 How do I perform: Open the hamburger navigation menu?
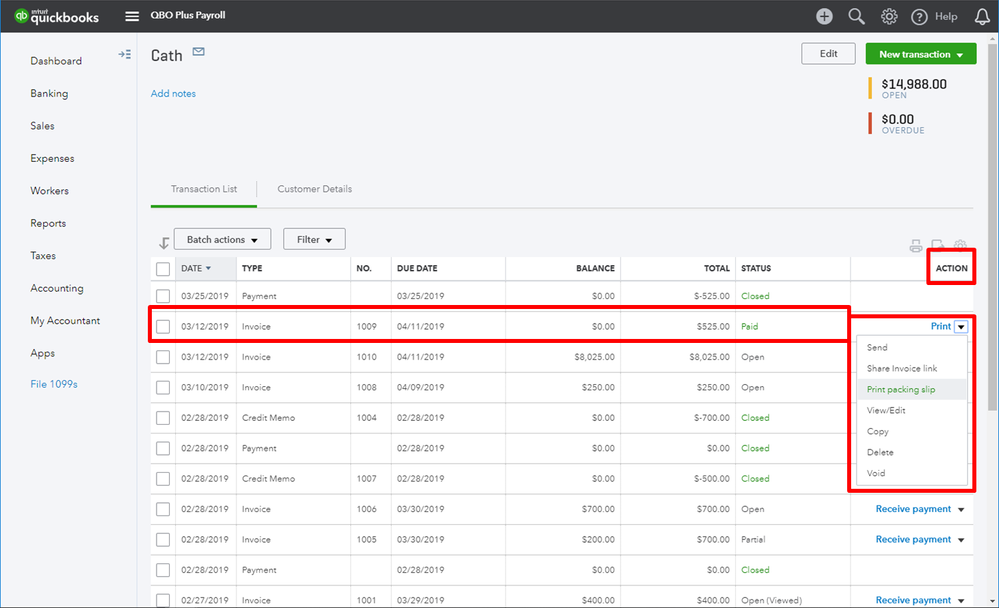pos(132,16)
